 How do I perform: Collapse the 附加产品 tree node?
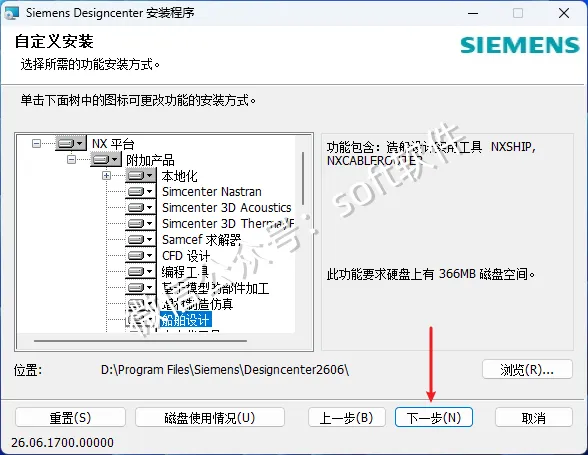tap(71, 159)
